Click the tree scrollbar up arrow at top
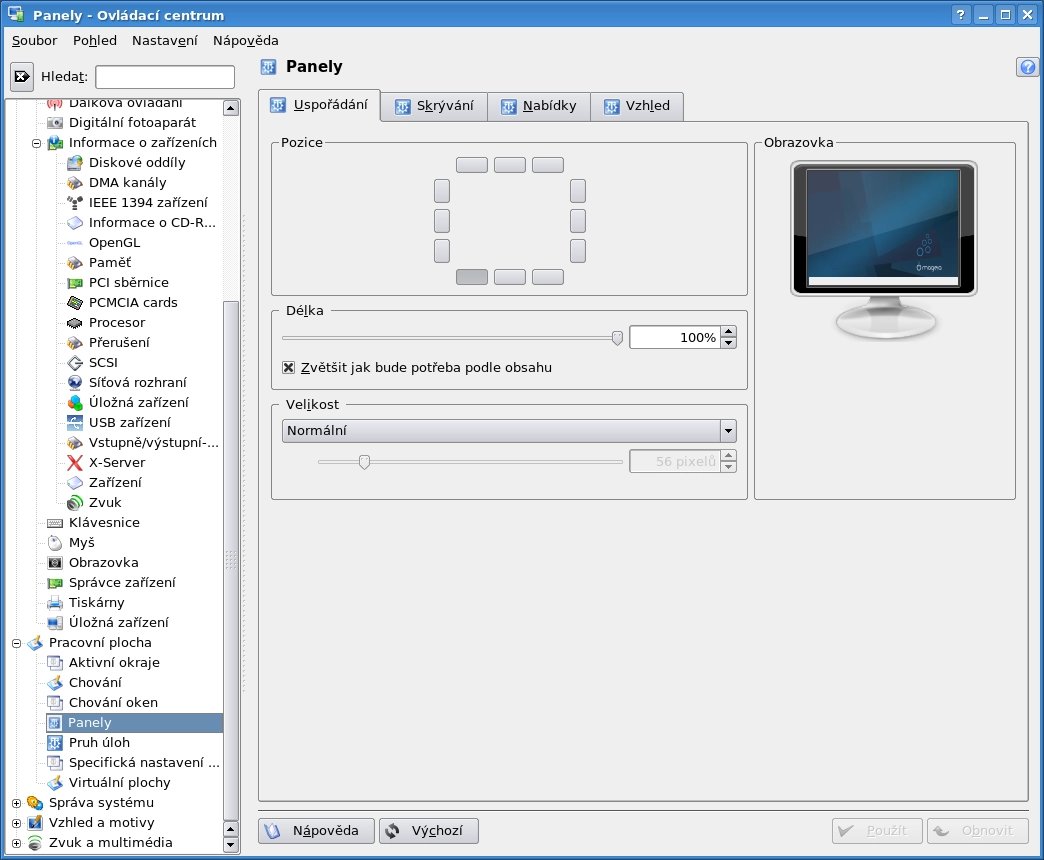Image resolution: width=1044 pixels, height=860 pixels. (x=230, y=108)
